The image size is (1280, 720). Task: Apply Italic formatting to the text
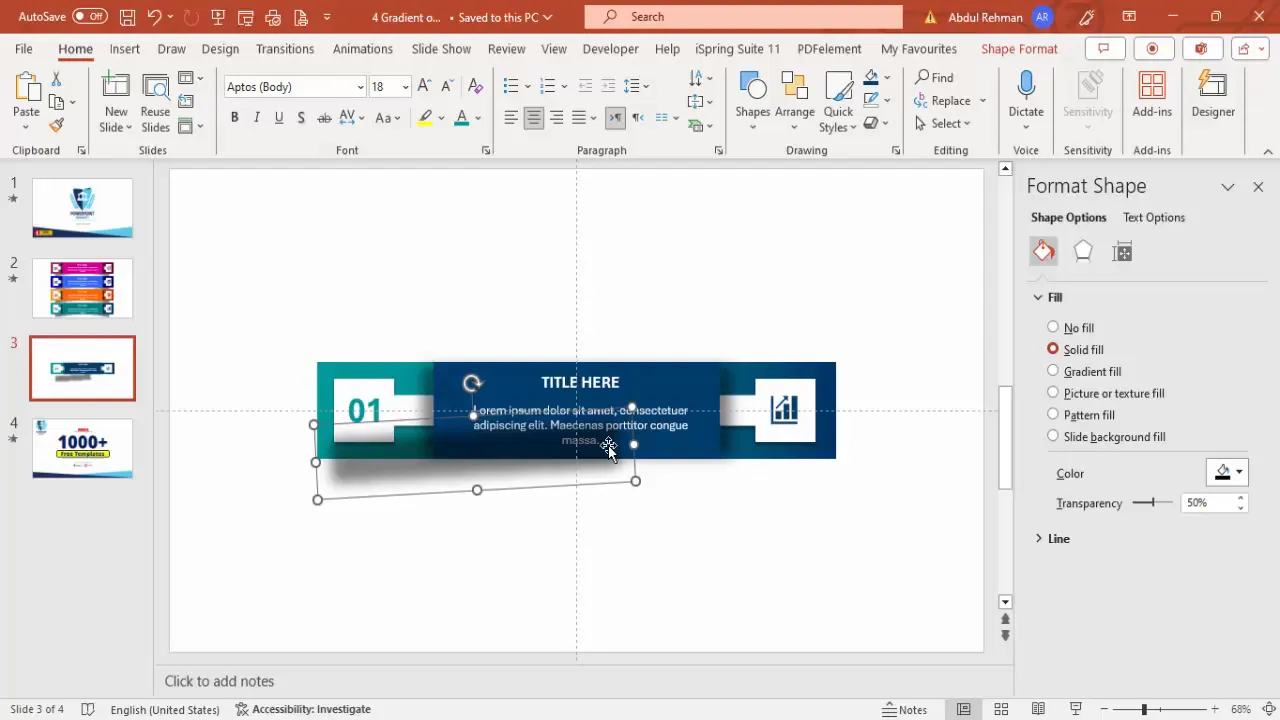point(256,118)
